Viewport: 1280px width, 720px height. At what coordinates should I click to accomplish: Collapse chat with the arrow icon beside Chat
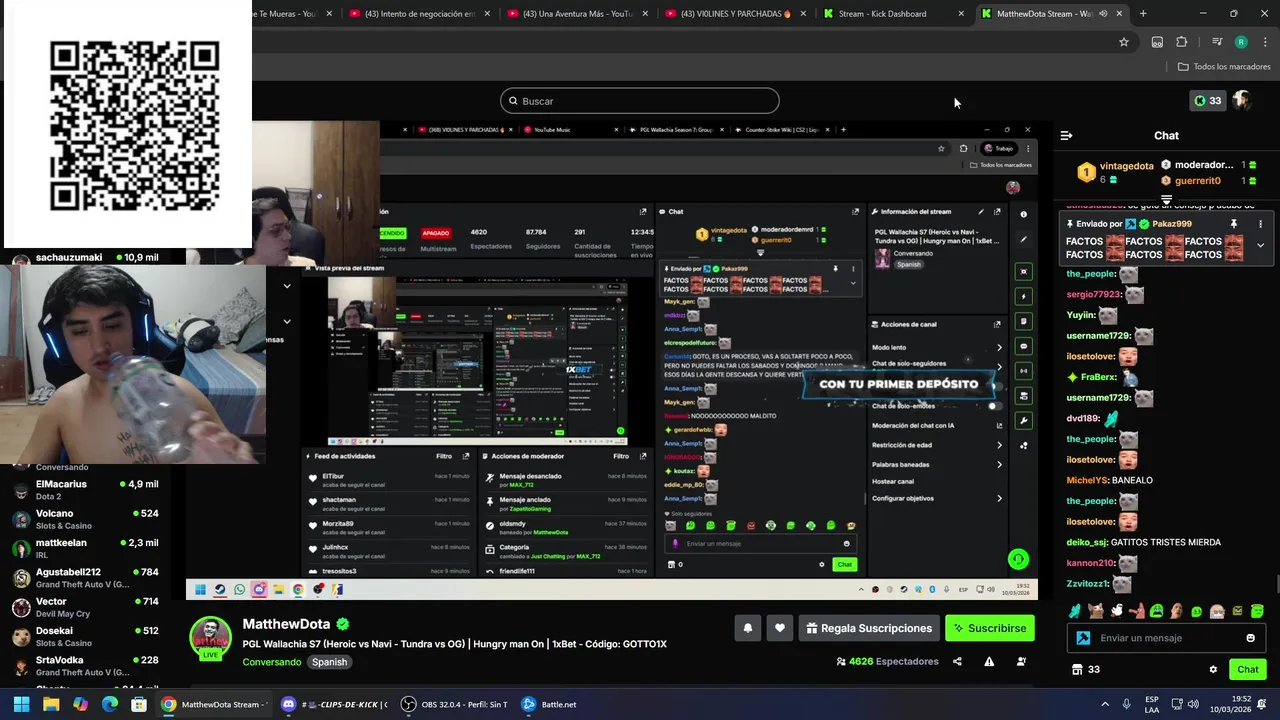pyautogui.click(x=1066, y=135)
